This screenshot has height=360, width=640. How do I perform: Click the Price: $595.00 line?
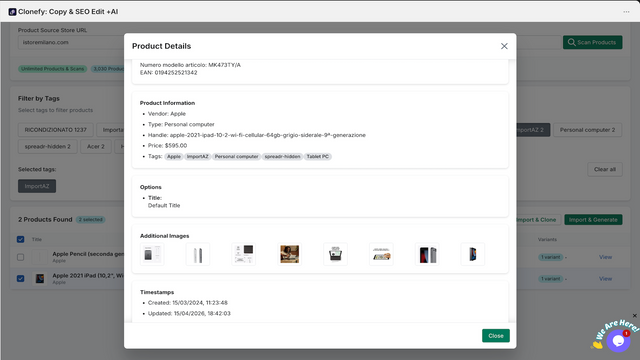click(x=167, y=146)
